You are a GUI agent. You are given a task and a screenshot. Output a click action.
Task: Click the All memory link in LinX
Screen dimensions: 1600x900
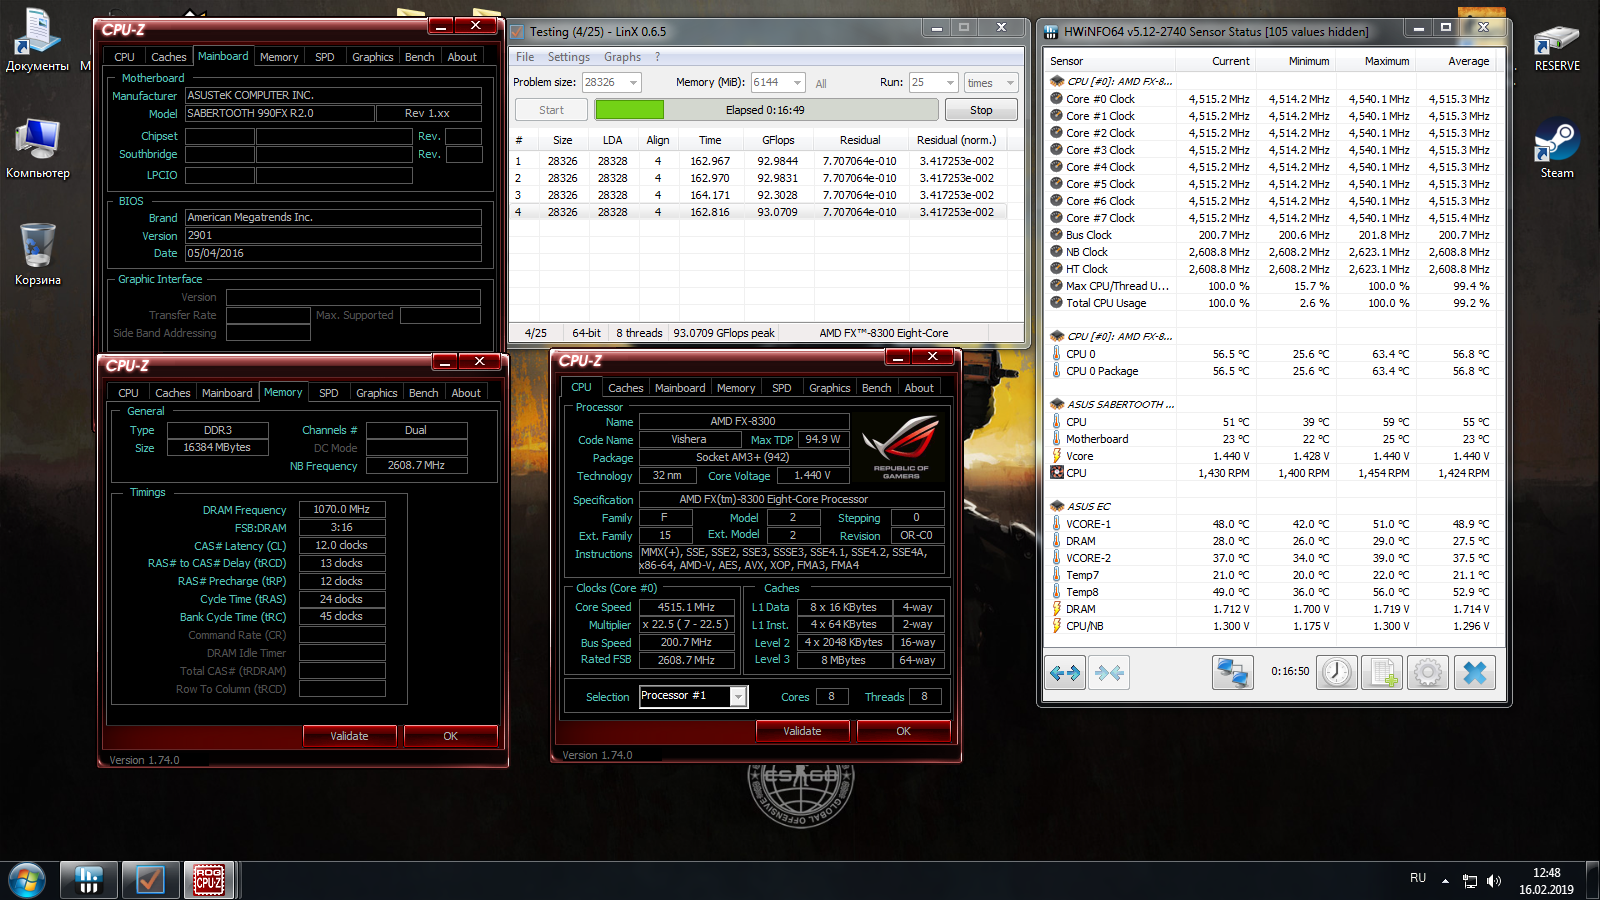coord(821,84)
